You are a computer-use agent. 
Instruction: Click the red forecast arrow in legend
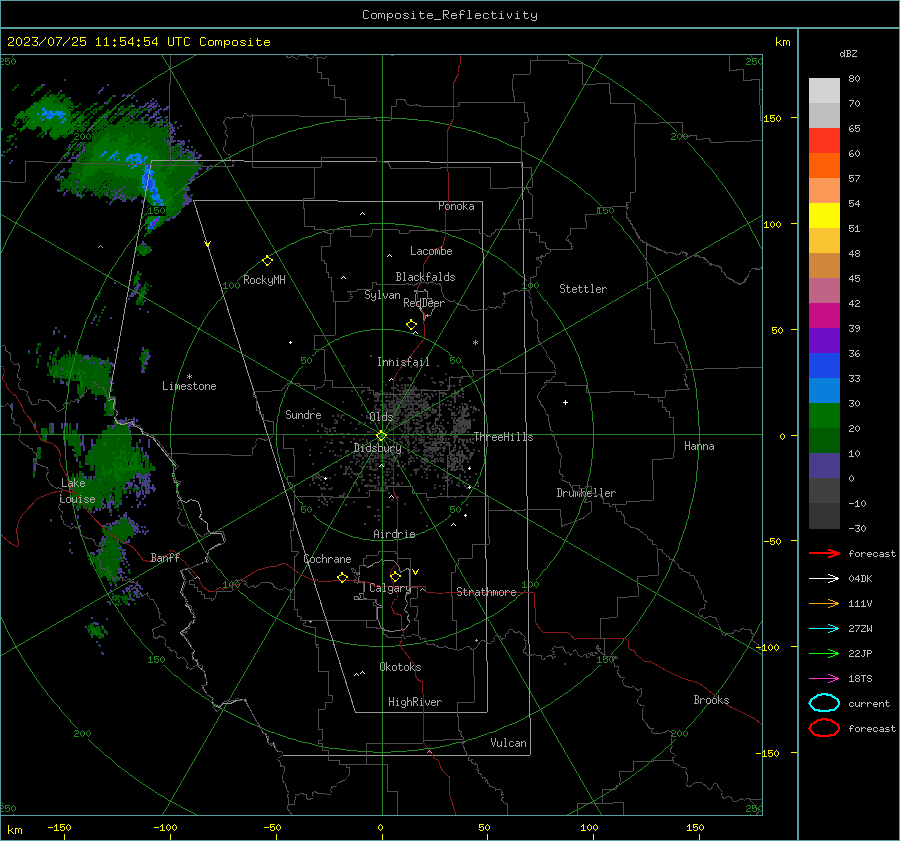click(824, 553)
